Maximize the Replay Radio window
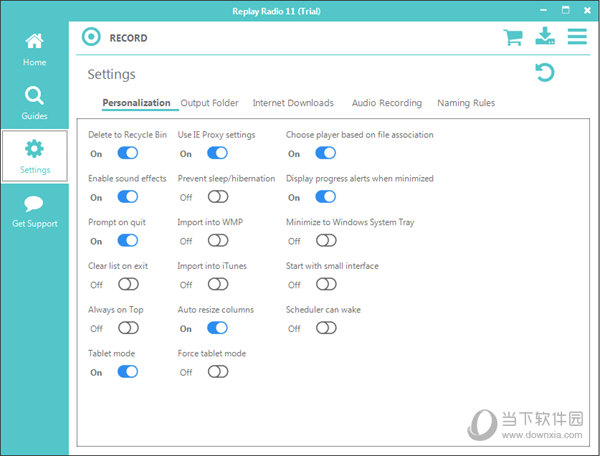Viewport: 600px width, 456px height. click(566, 10)
